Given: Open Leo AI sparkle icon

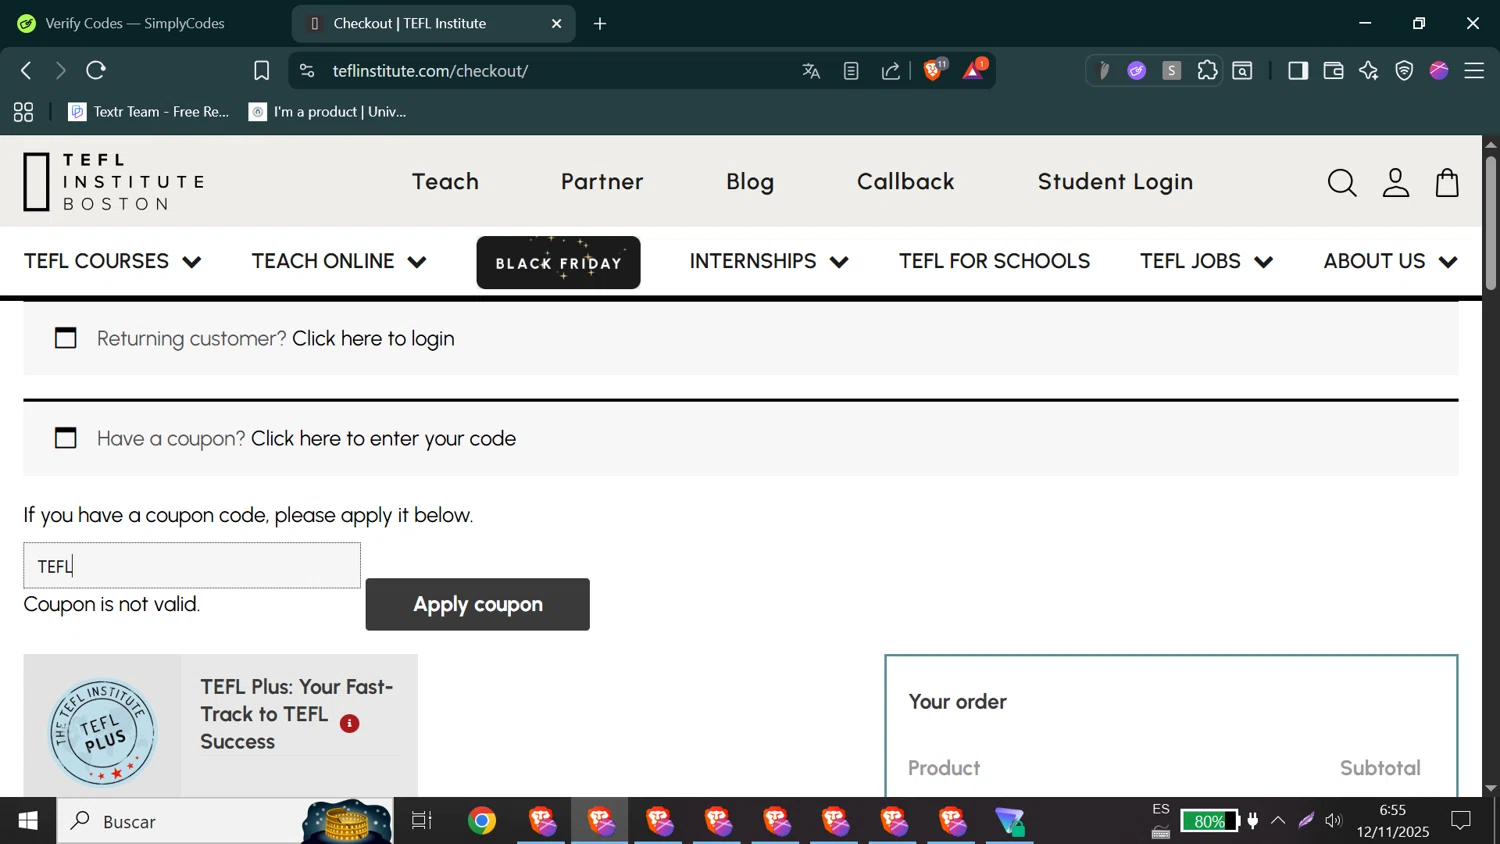Looking at the screenshot, I should pyautogui.click(x=1368, y=70).
